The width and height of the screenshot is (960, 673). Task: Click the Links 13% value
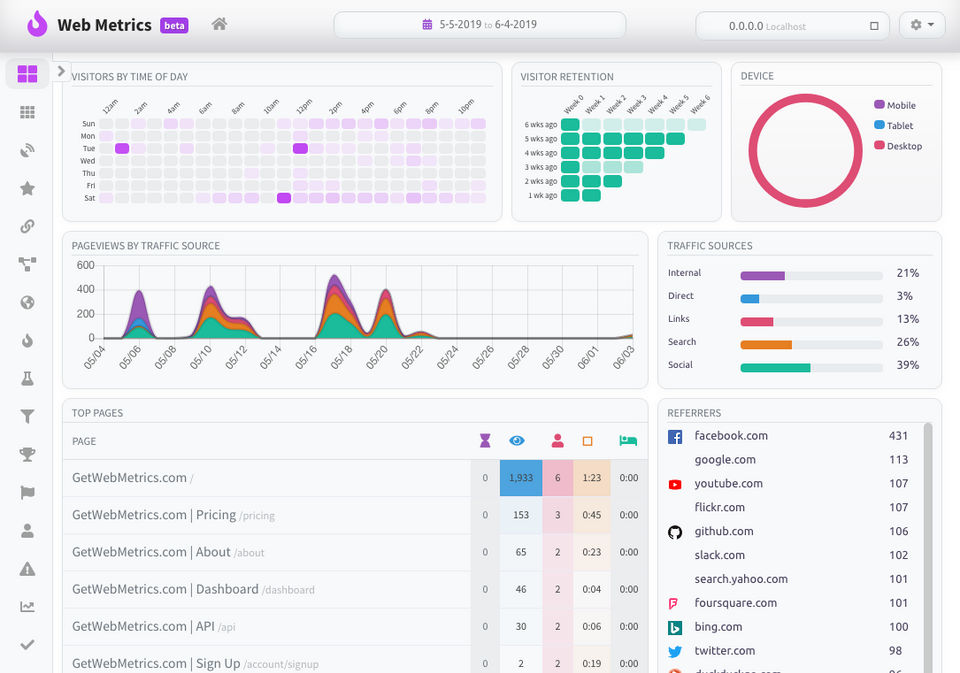(907, 319)
